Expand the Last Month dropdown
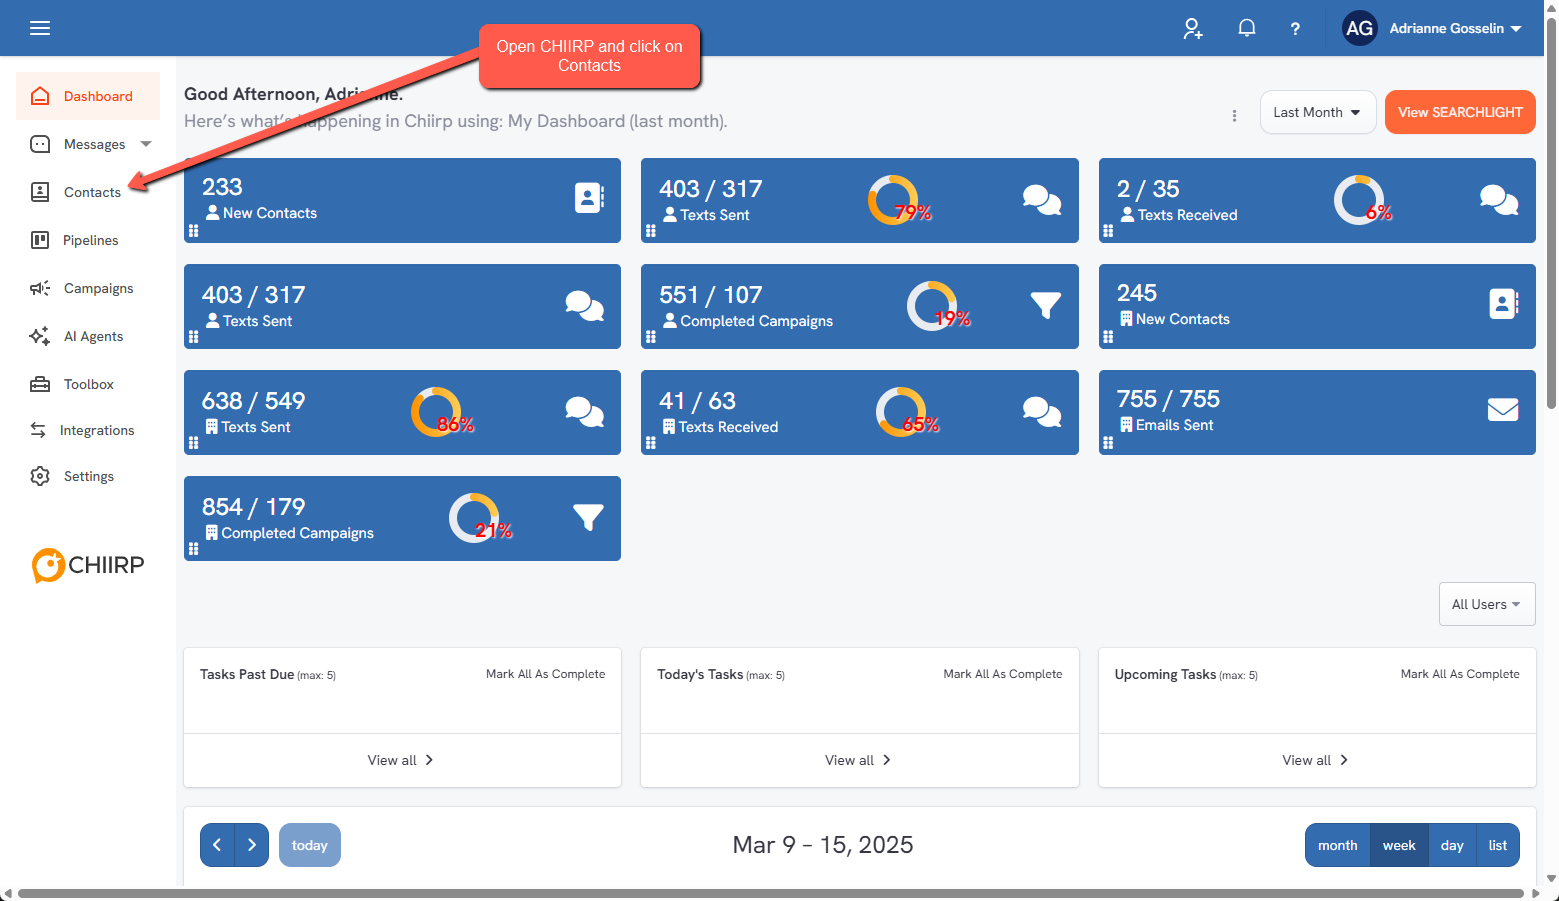 pyautogui.click(x=1317, y=112)
